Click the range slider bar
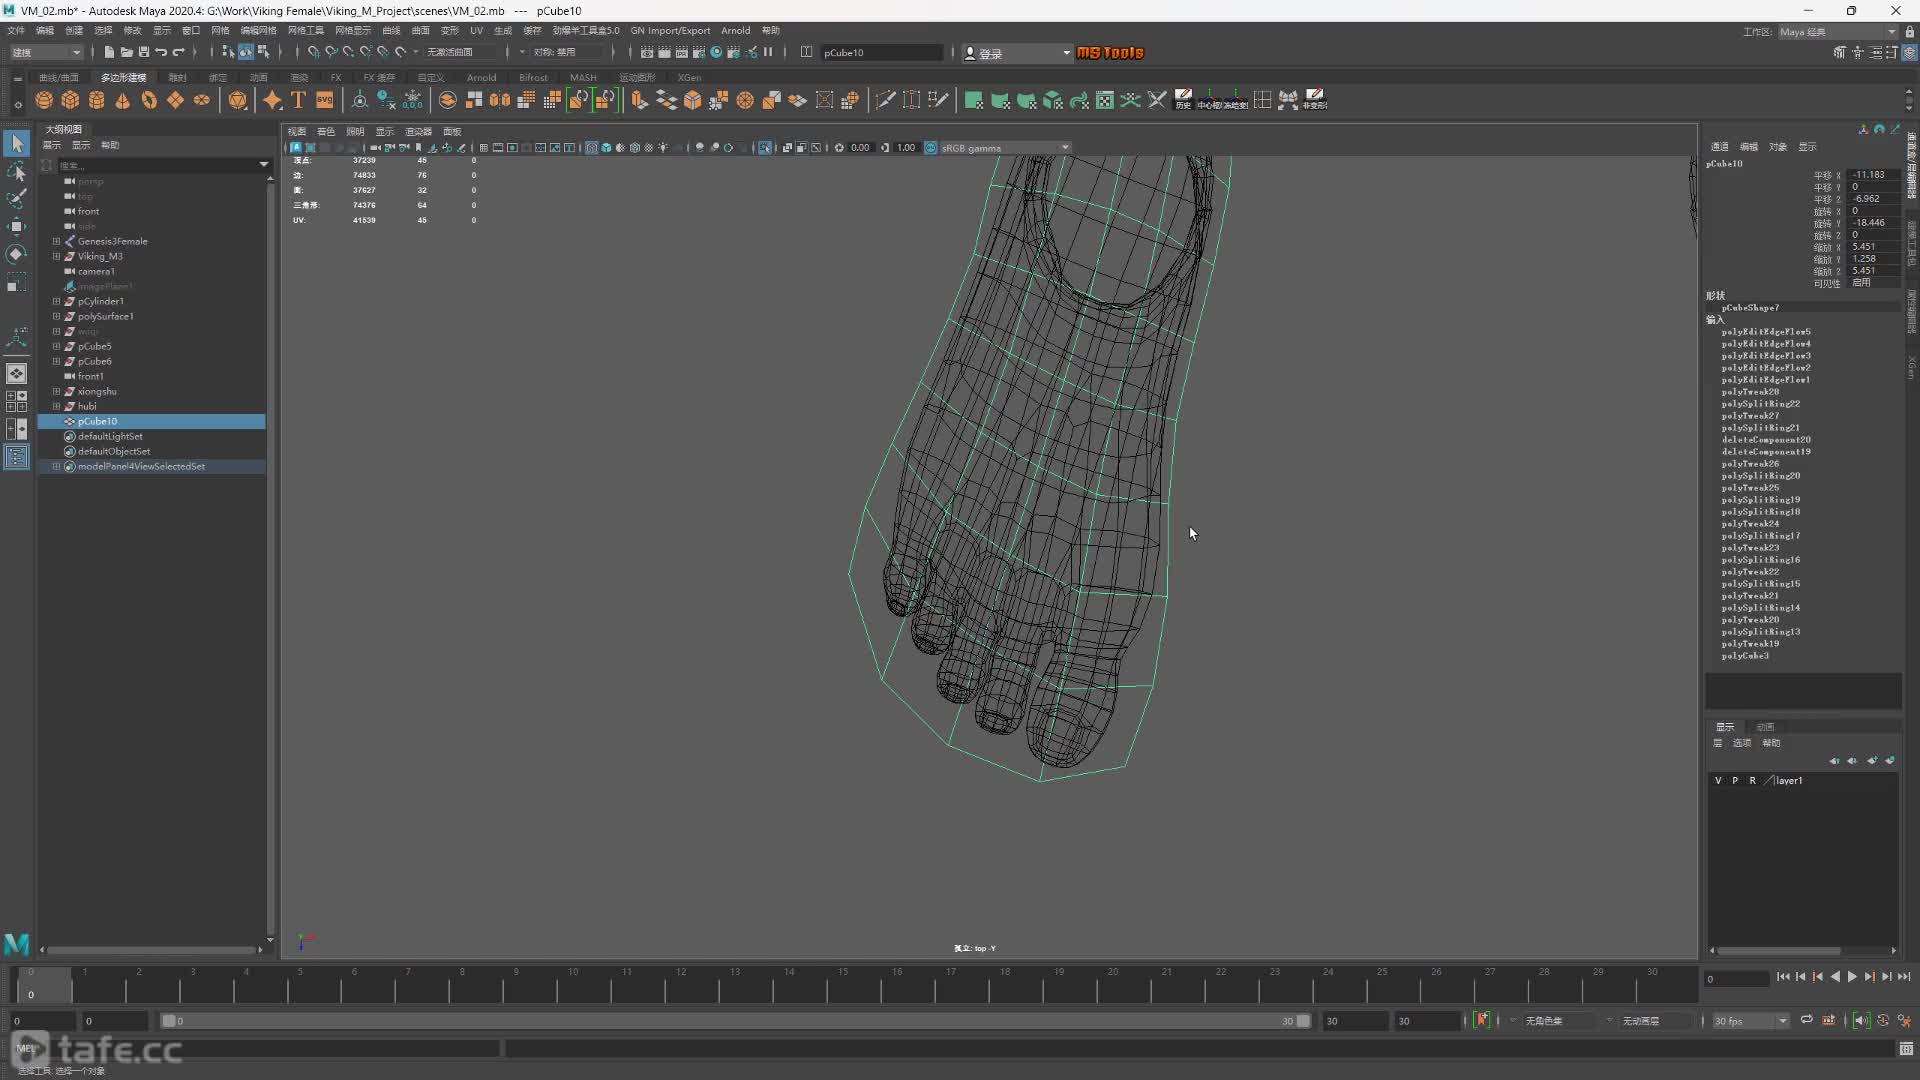The width and height of the screenshot is (1920, 1080). tap(735, 1021)
